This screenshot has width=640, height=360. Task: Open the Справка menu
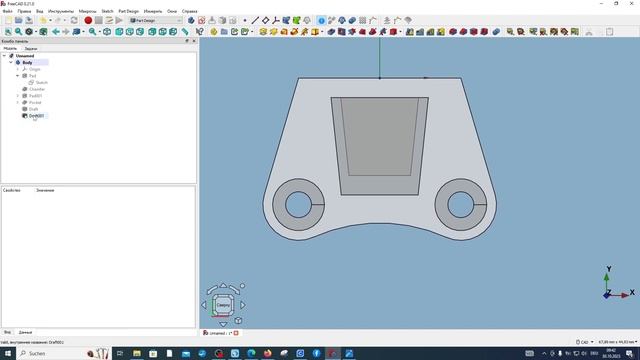click(x=189, y=11)
